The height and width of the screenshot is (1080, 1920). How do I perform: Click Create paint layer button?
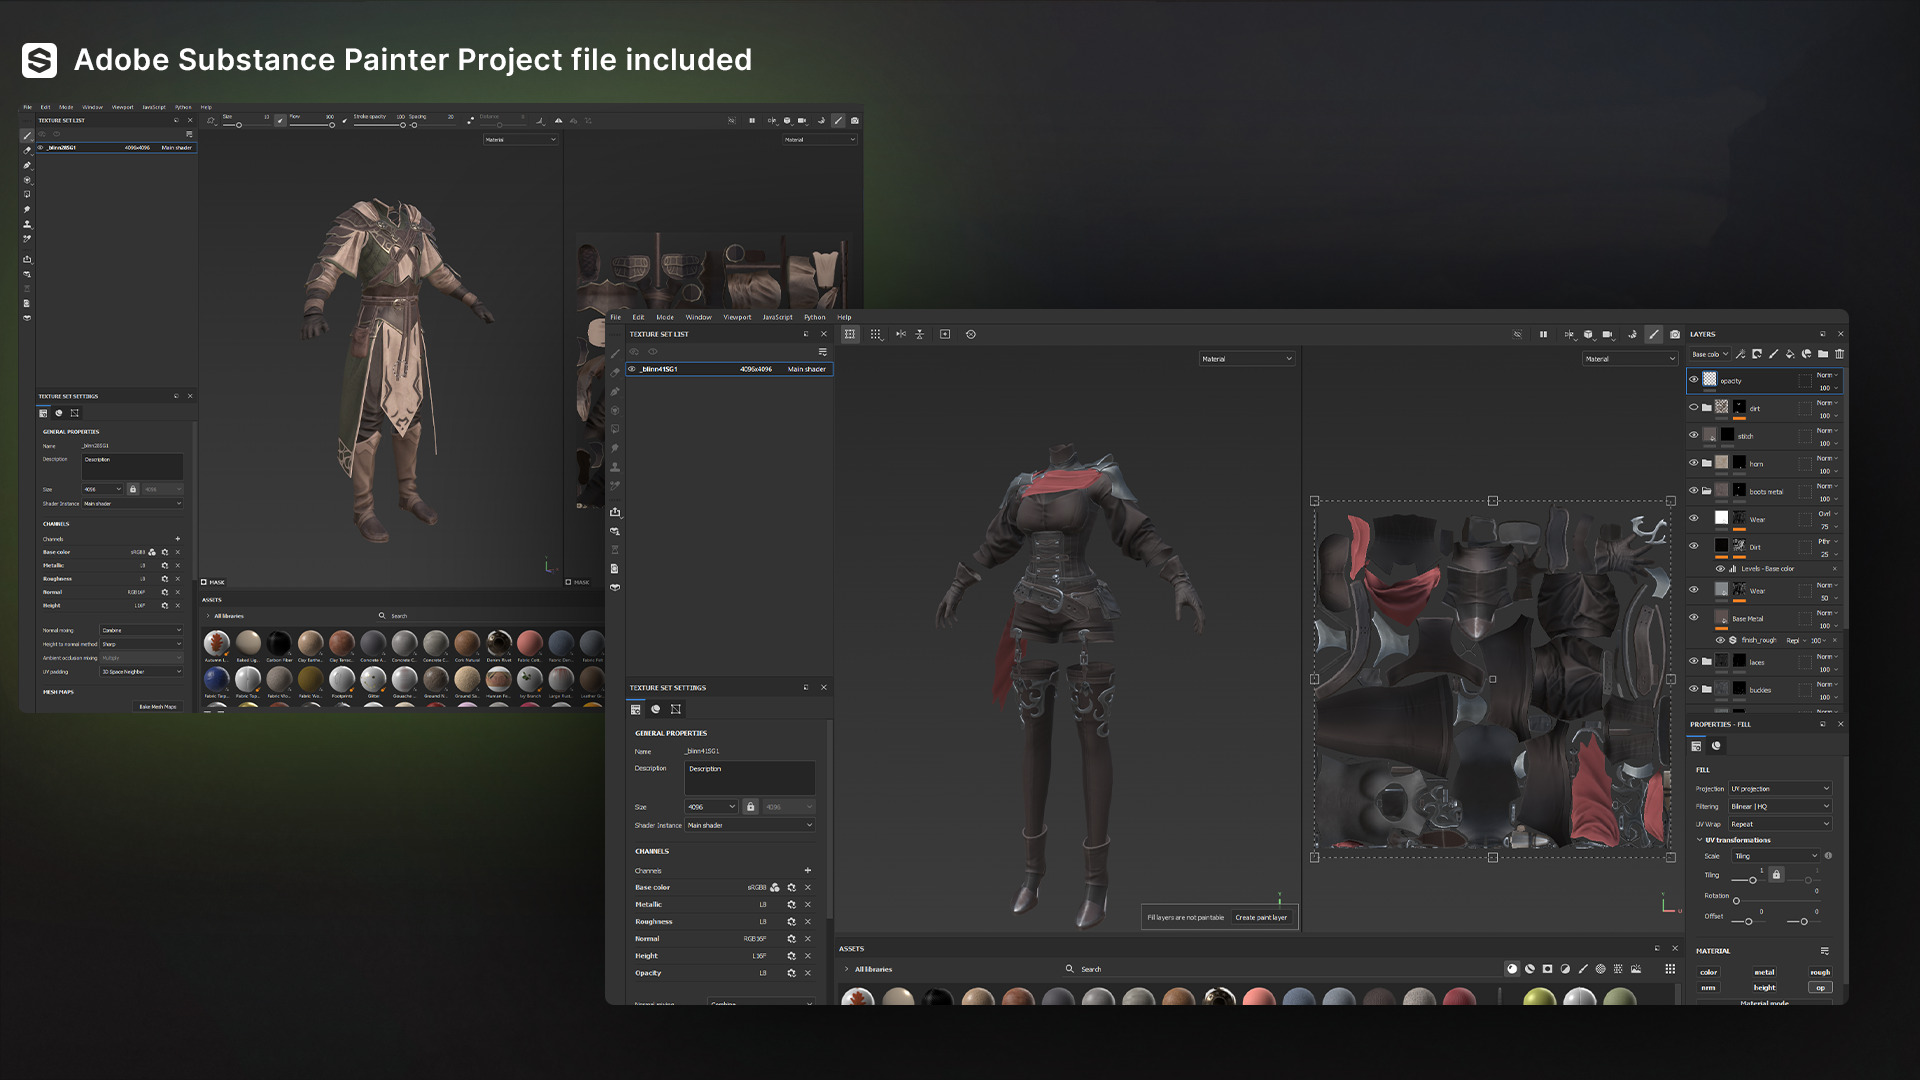pyautogui.click(x=1261, y=917)
